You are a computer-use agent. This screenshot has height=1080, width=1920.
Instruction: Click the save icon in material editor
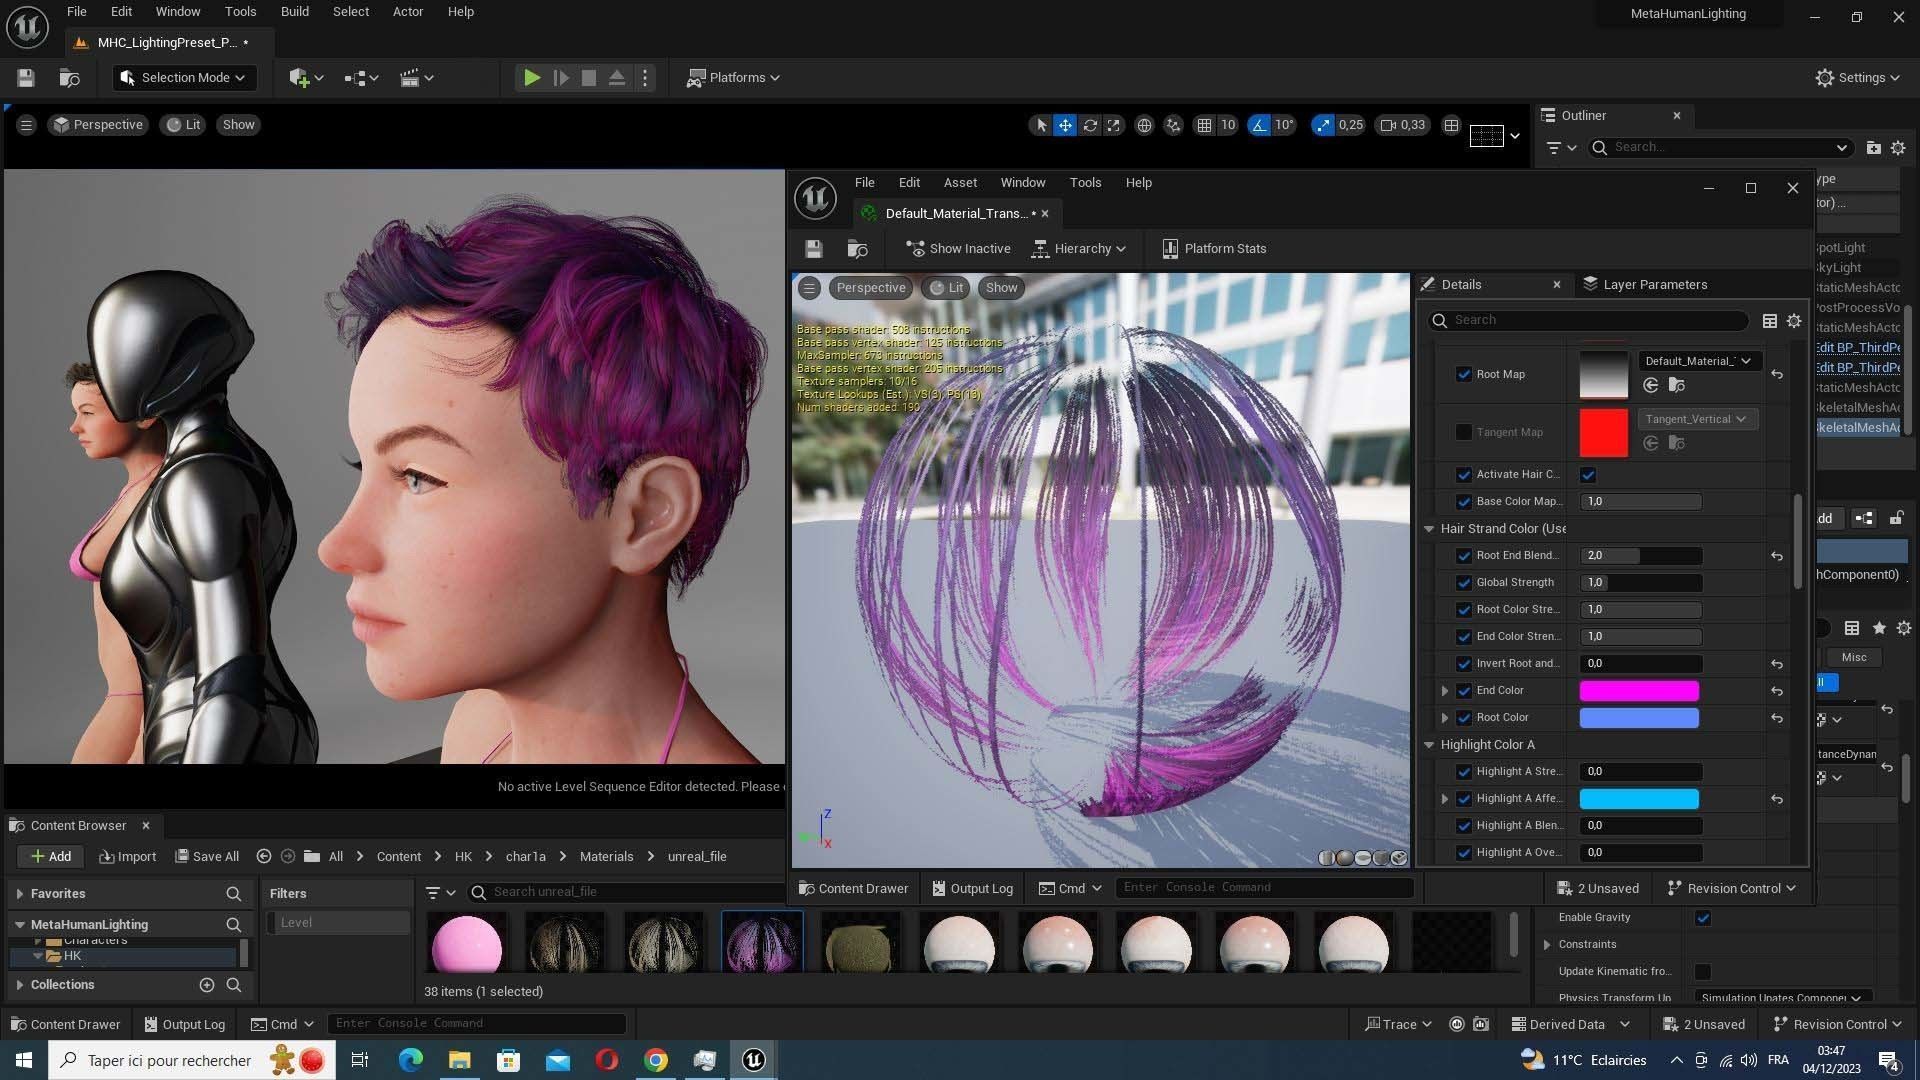[813, 249]
